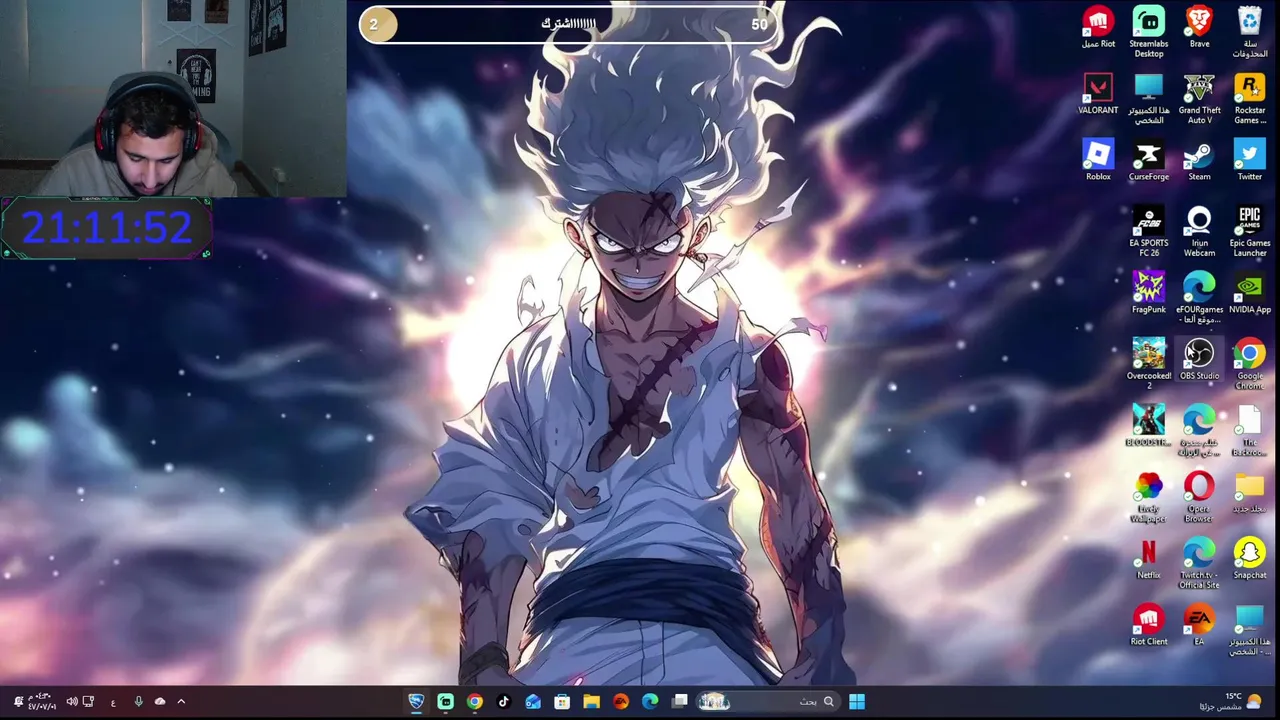Image resolution: width=1280 pixels, height=720 pixels.
Task: Select the Netflix desktop icon
Action: point(1148,558)
